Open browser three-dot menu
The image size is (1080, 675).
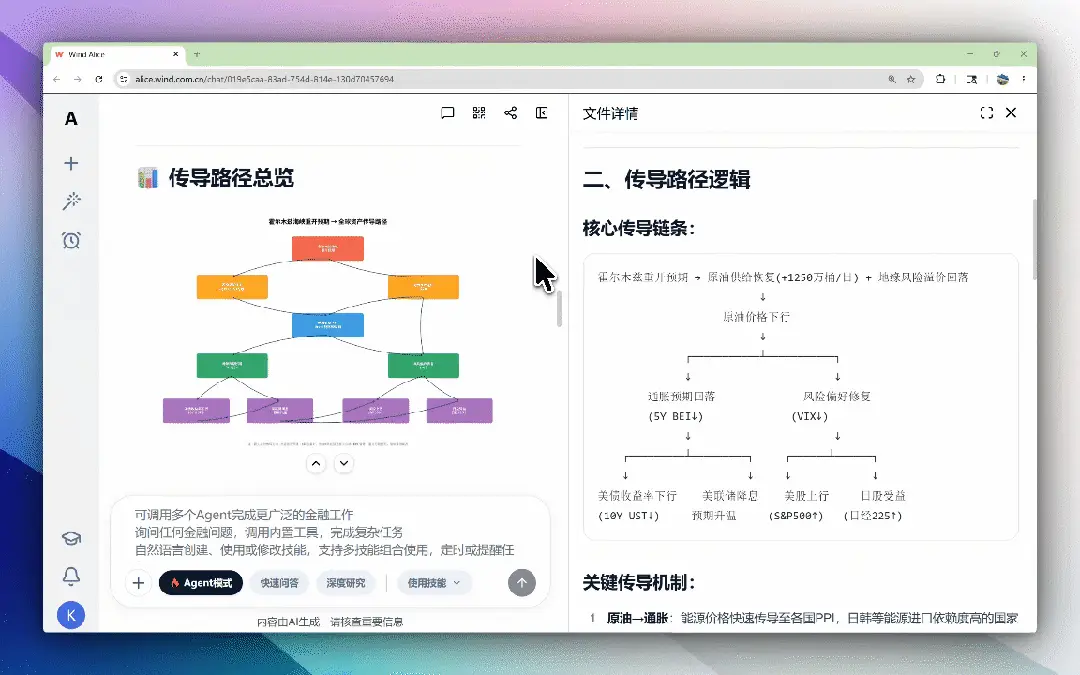coord(1024,79)
